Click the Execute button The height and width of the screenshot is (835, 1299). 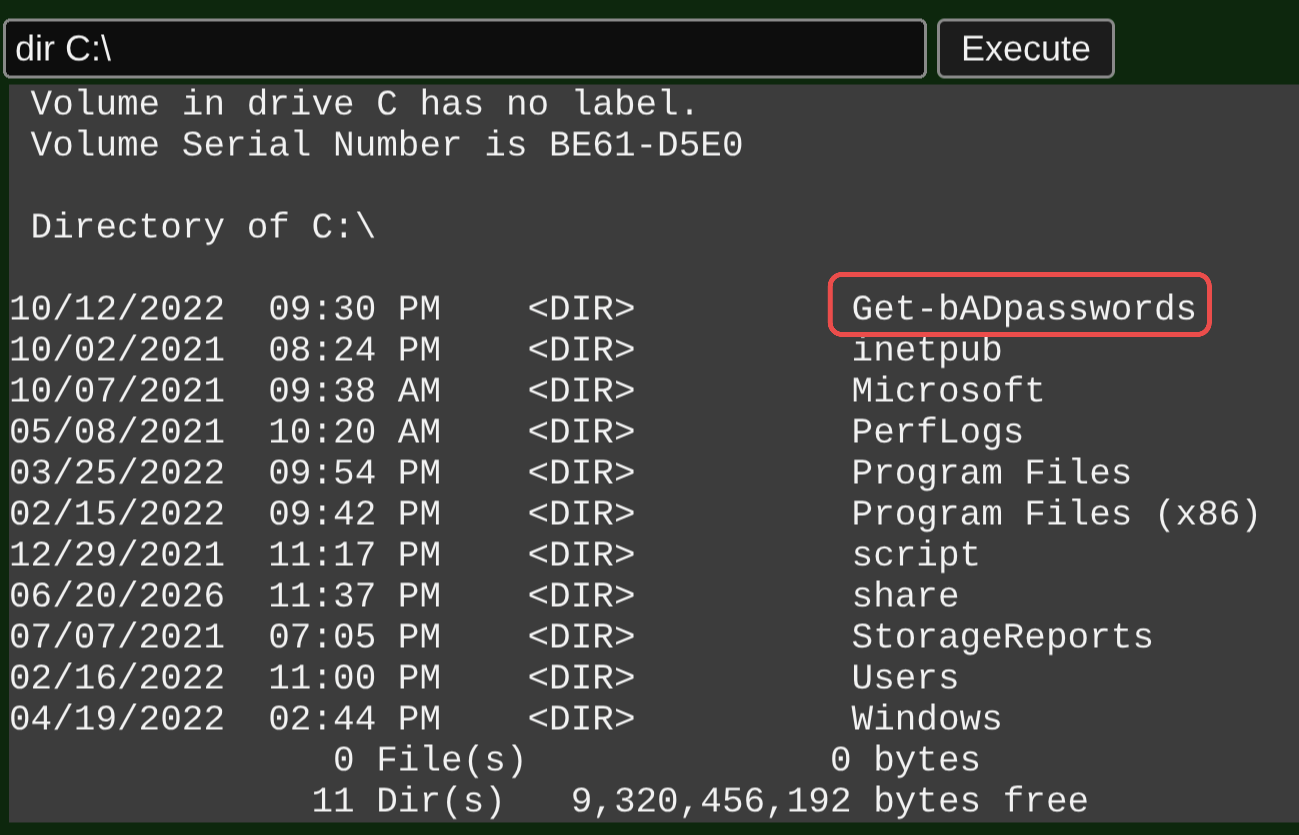click(1025, 48)
